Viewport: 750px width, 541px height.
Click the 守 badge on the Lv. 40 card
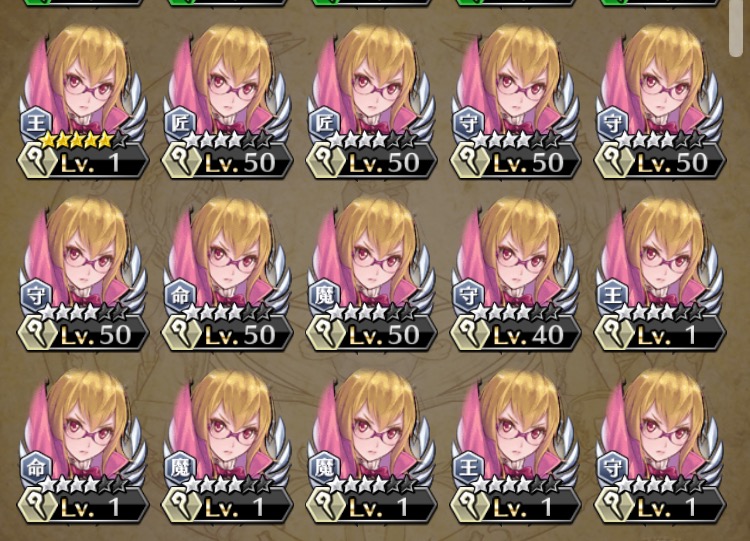pos(468,295)
